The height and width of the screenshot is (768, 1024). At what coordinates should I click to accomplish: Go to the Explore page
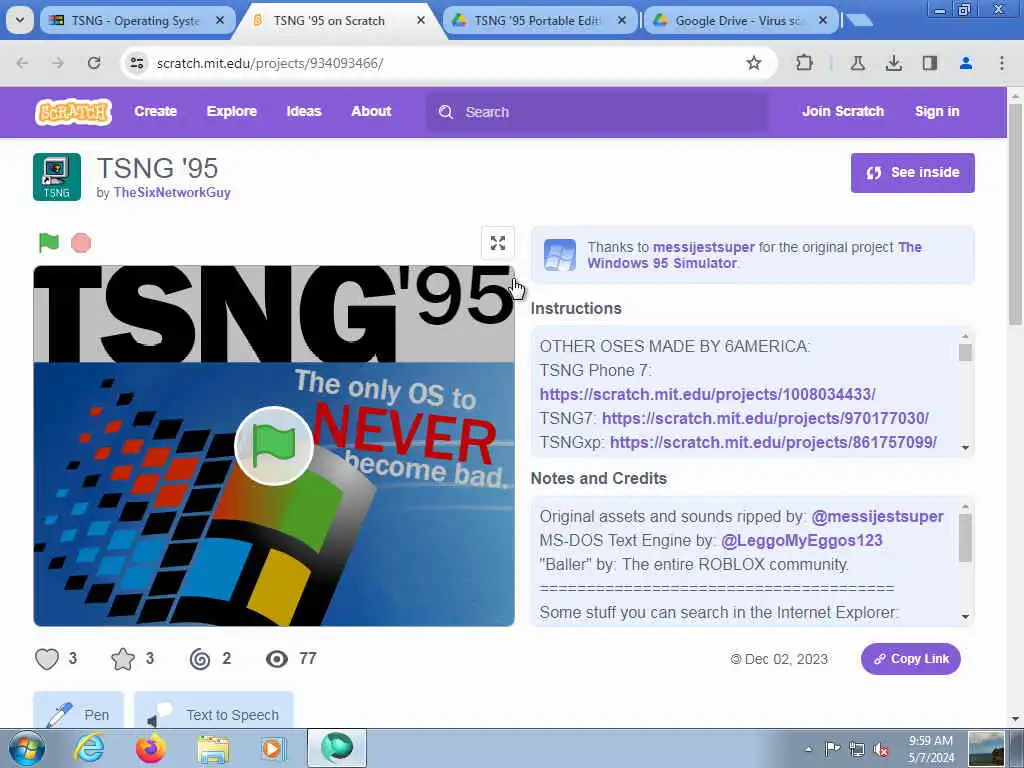click(232, 112)
